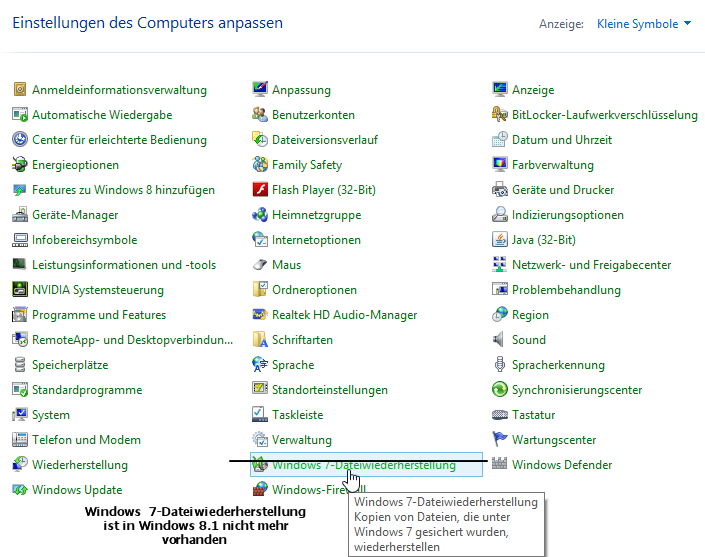Select Windows 7-Dateiwiederherstellung item
This screenshot has height=557, width=705.
click(366, 464)
